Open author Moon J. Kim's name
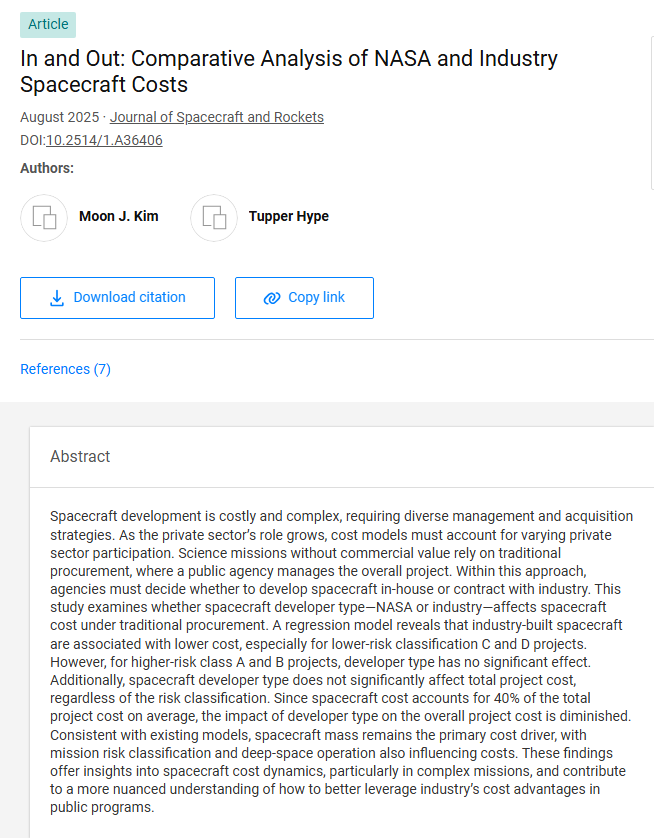Image resolution: width=654 pixels, height=838 pixels. coord(118,216)
